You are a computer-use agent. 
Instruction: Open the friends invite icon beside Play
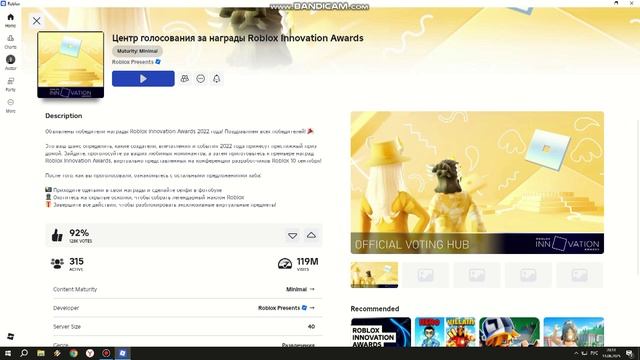[x=184, y=78]
